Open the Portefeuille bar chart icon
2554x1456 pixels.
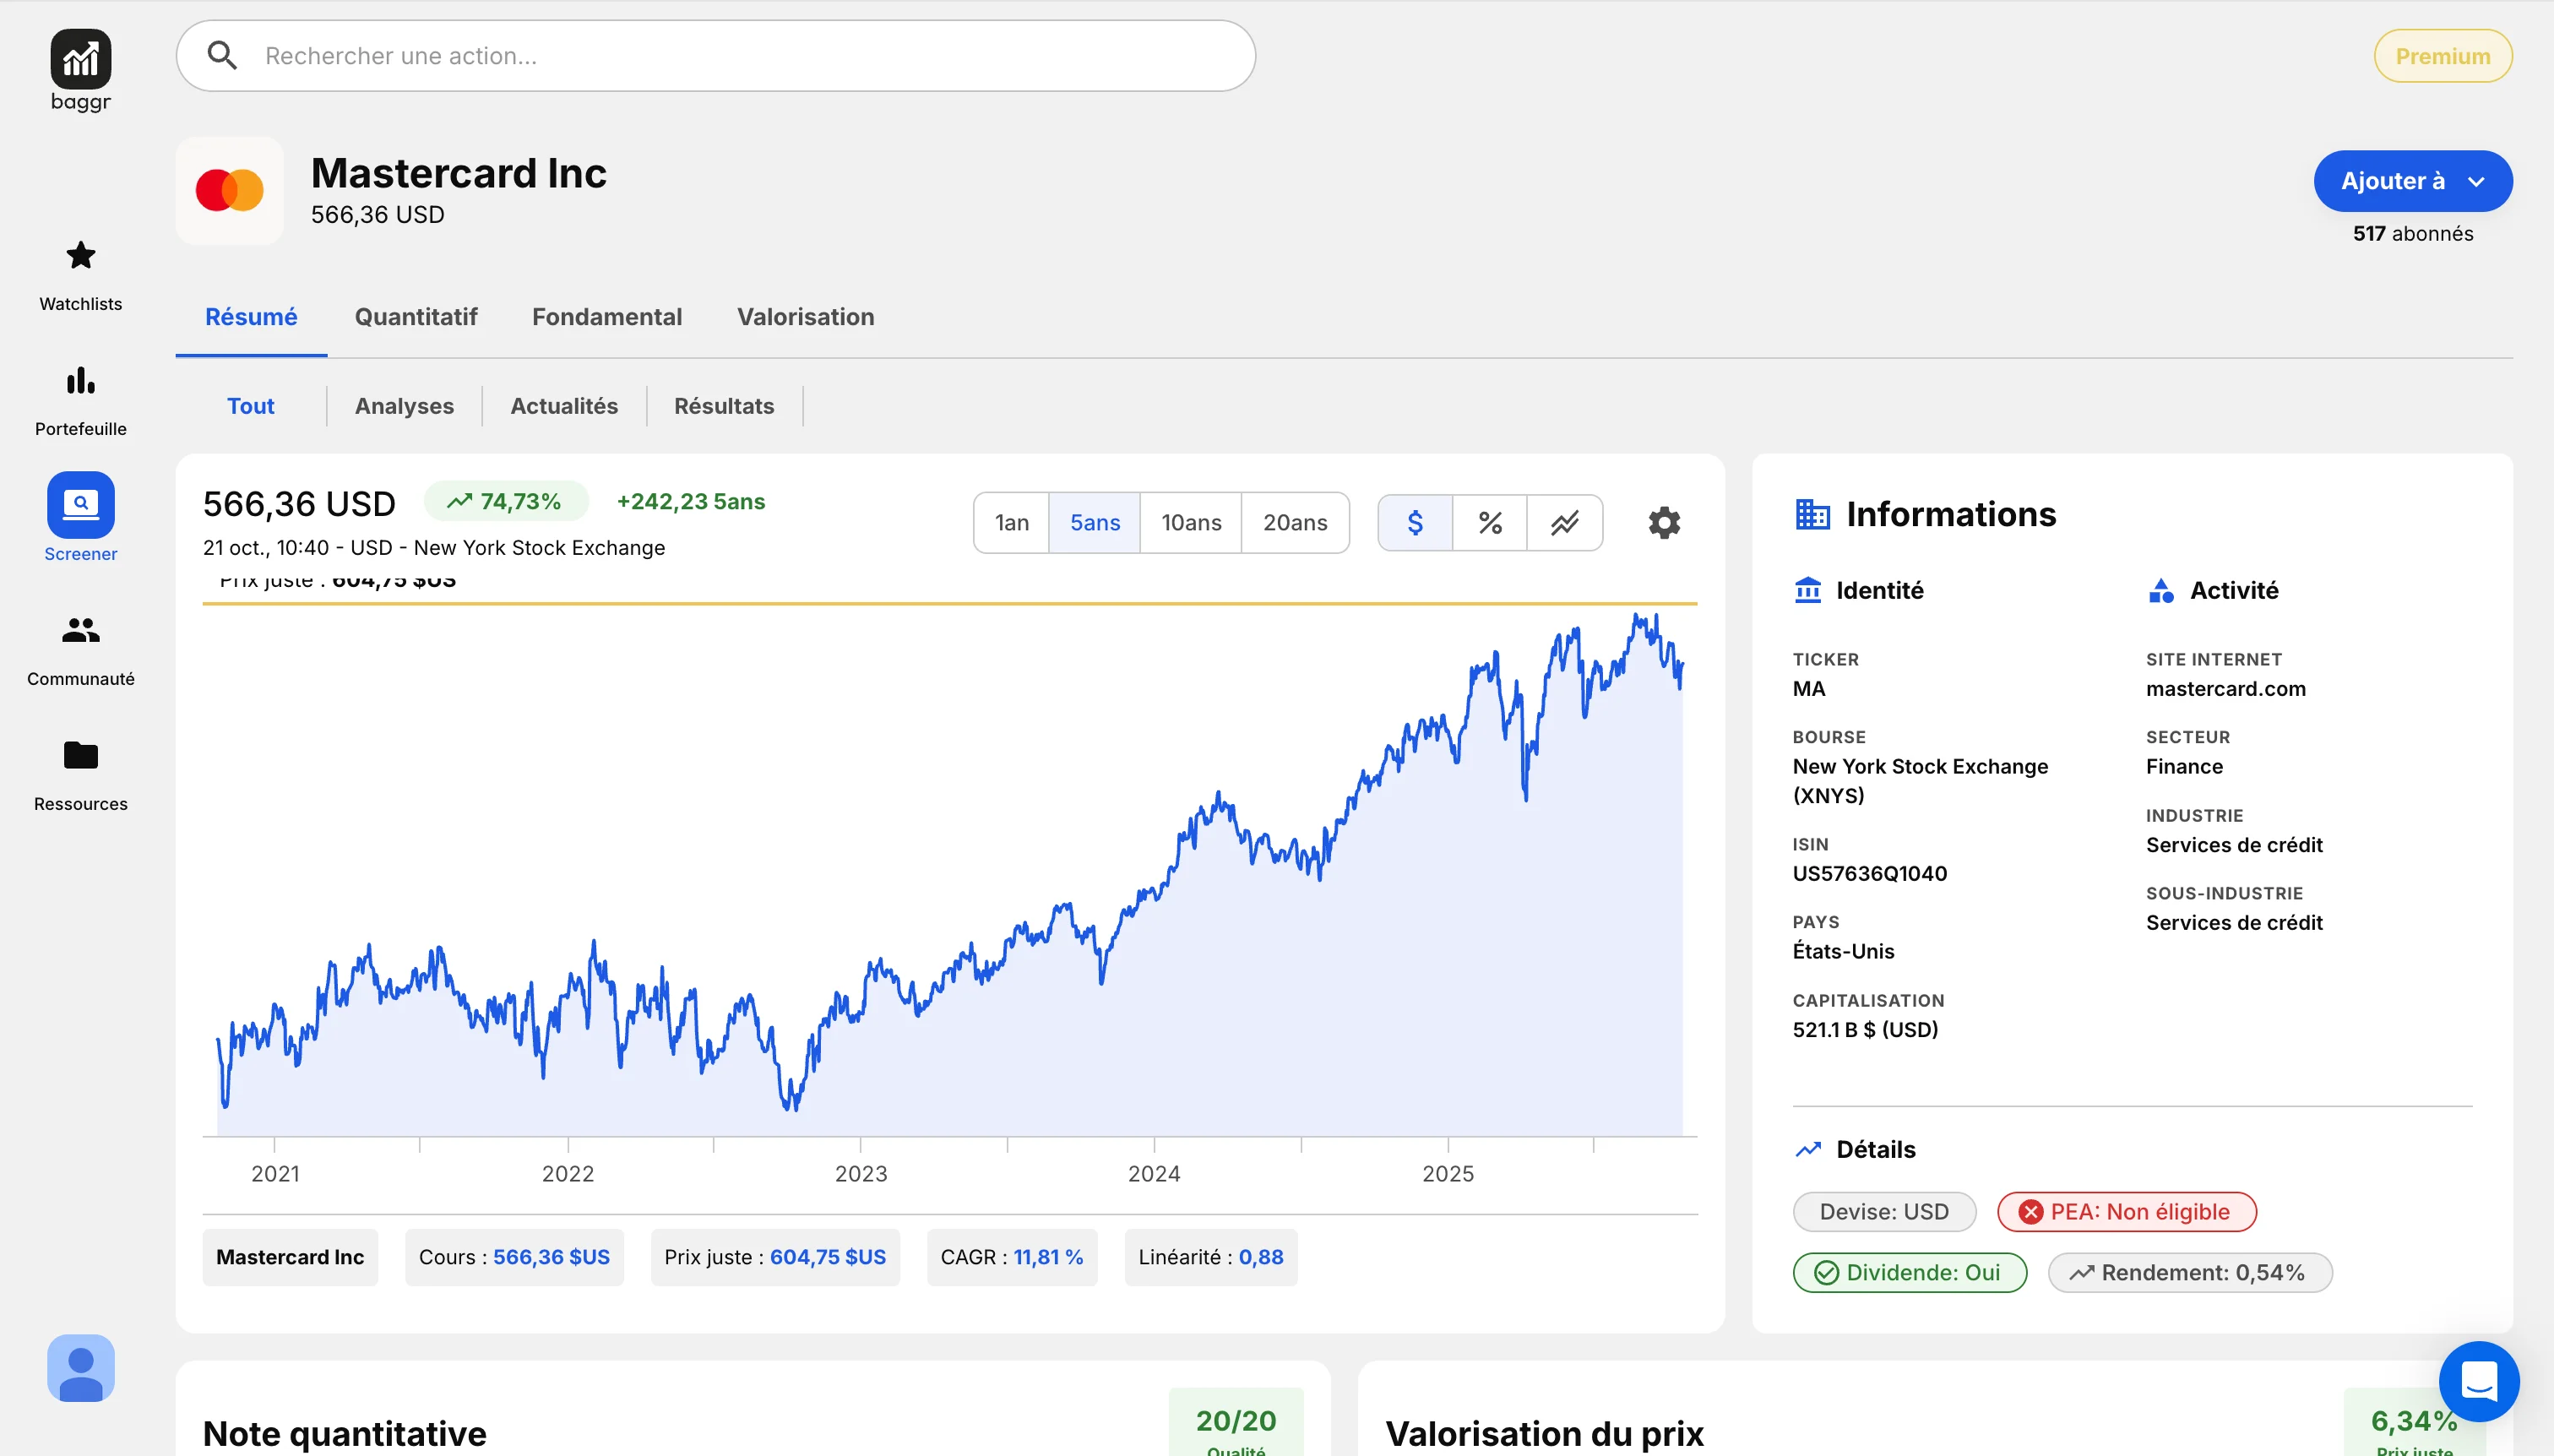[80, 381]
